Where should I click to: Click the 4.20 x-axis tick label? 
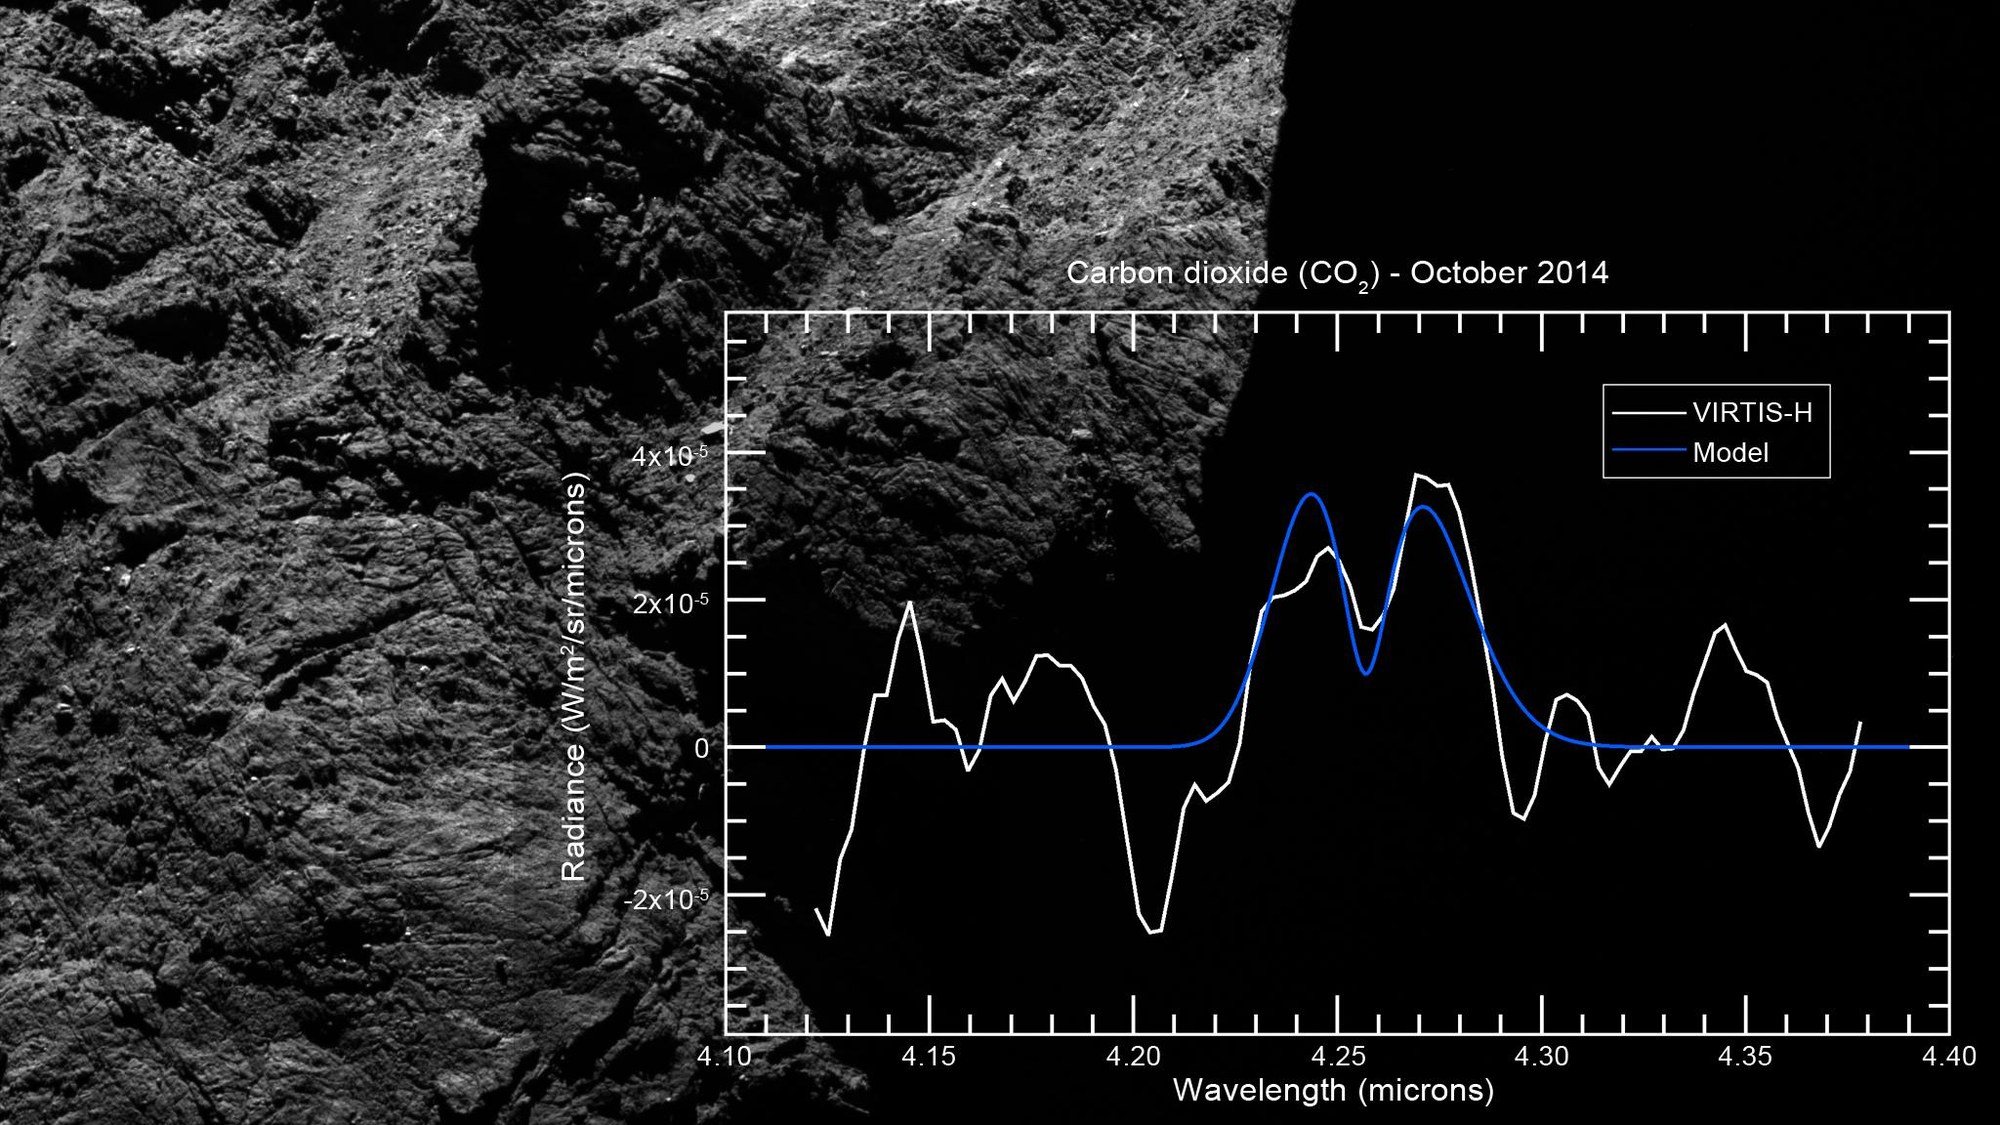coord(1133,1056)
